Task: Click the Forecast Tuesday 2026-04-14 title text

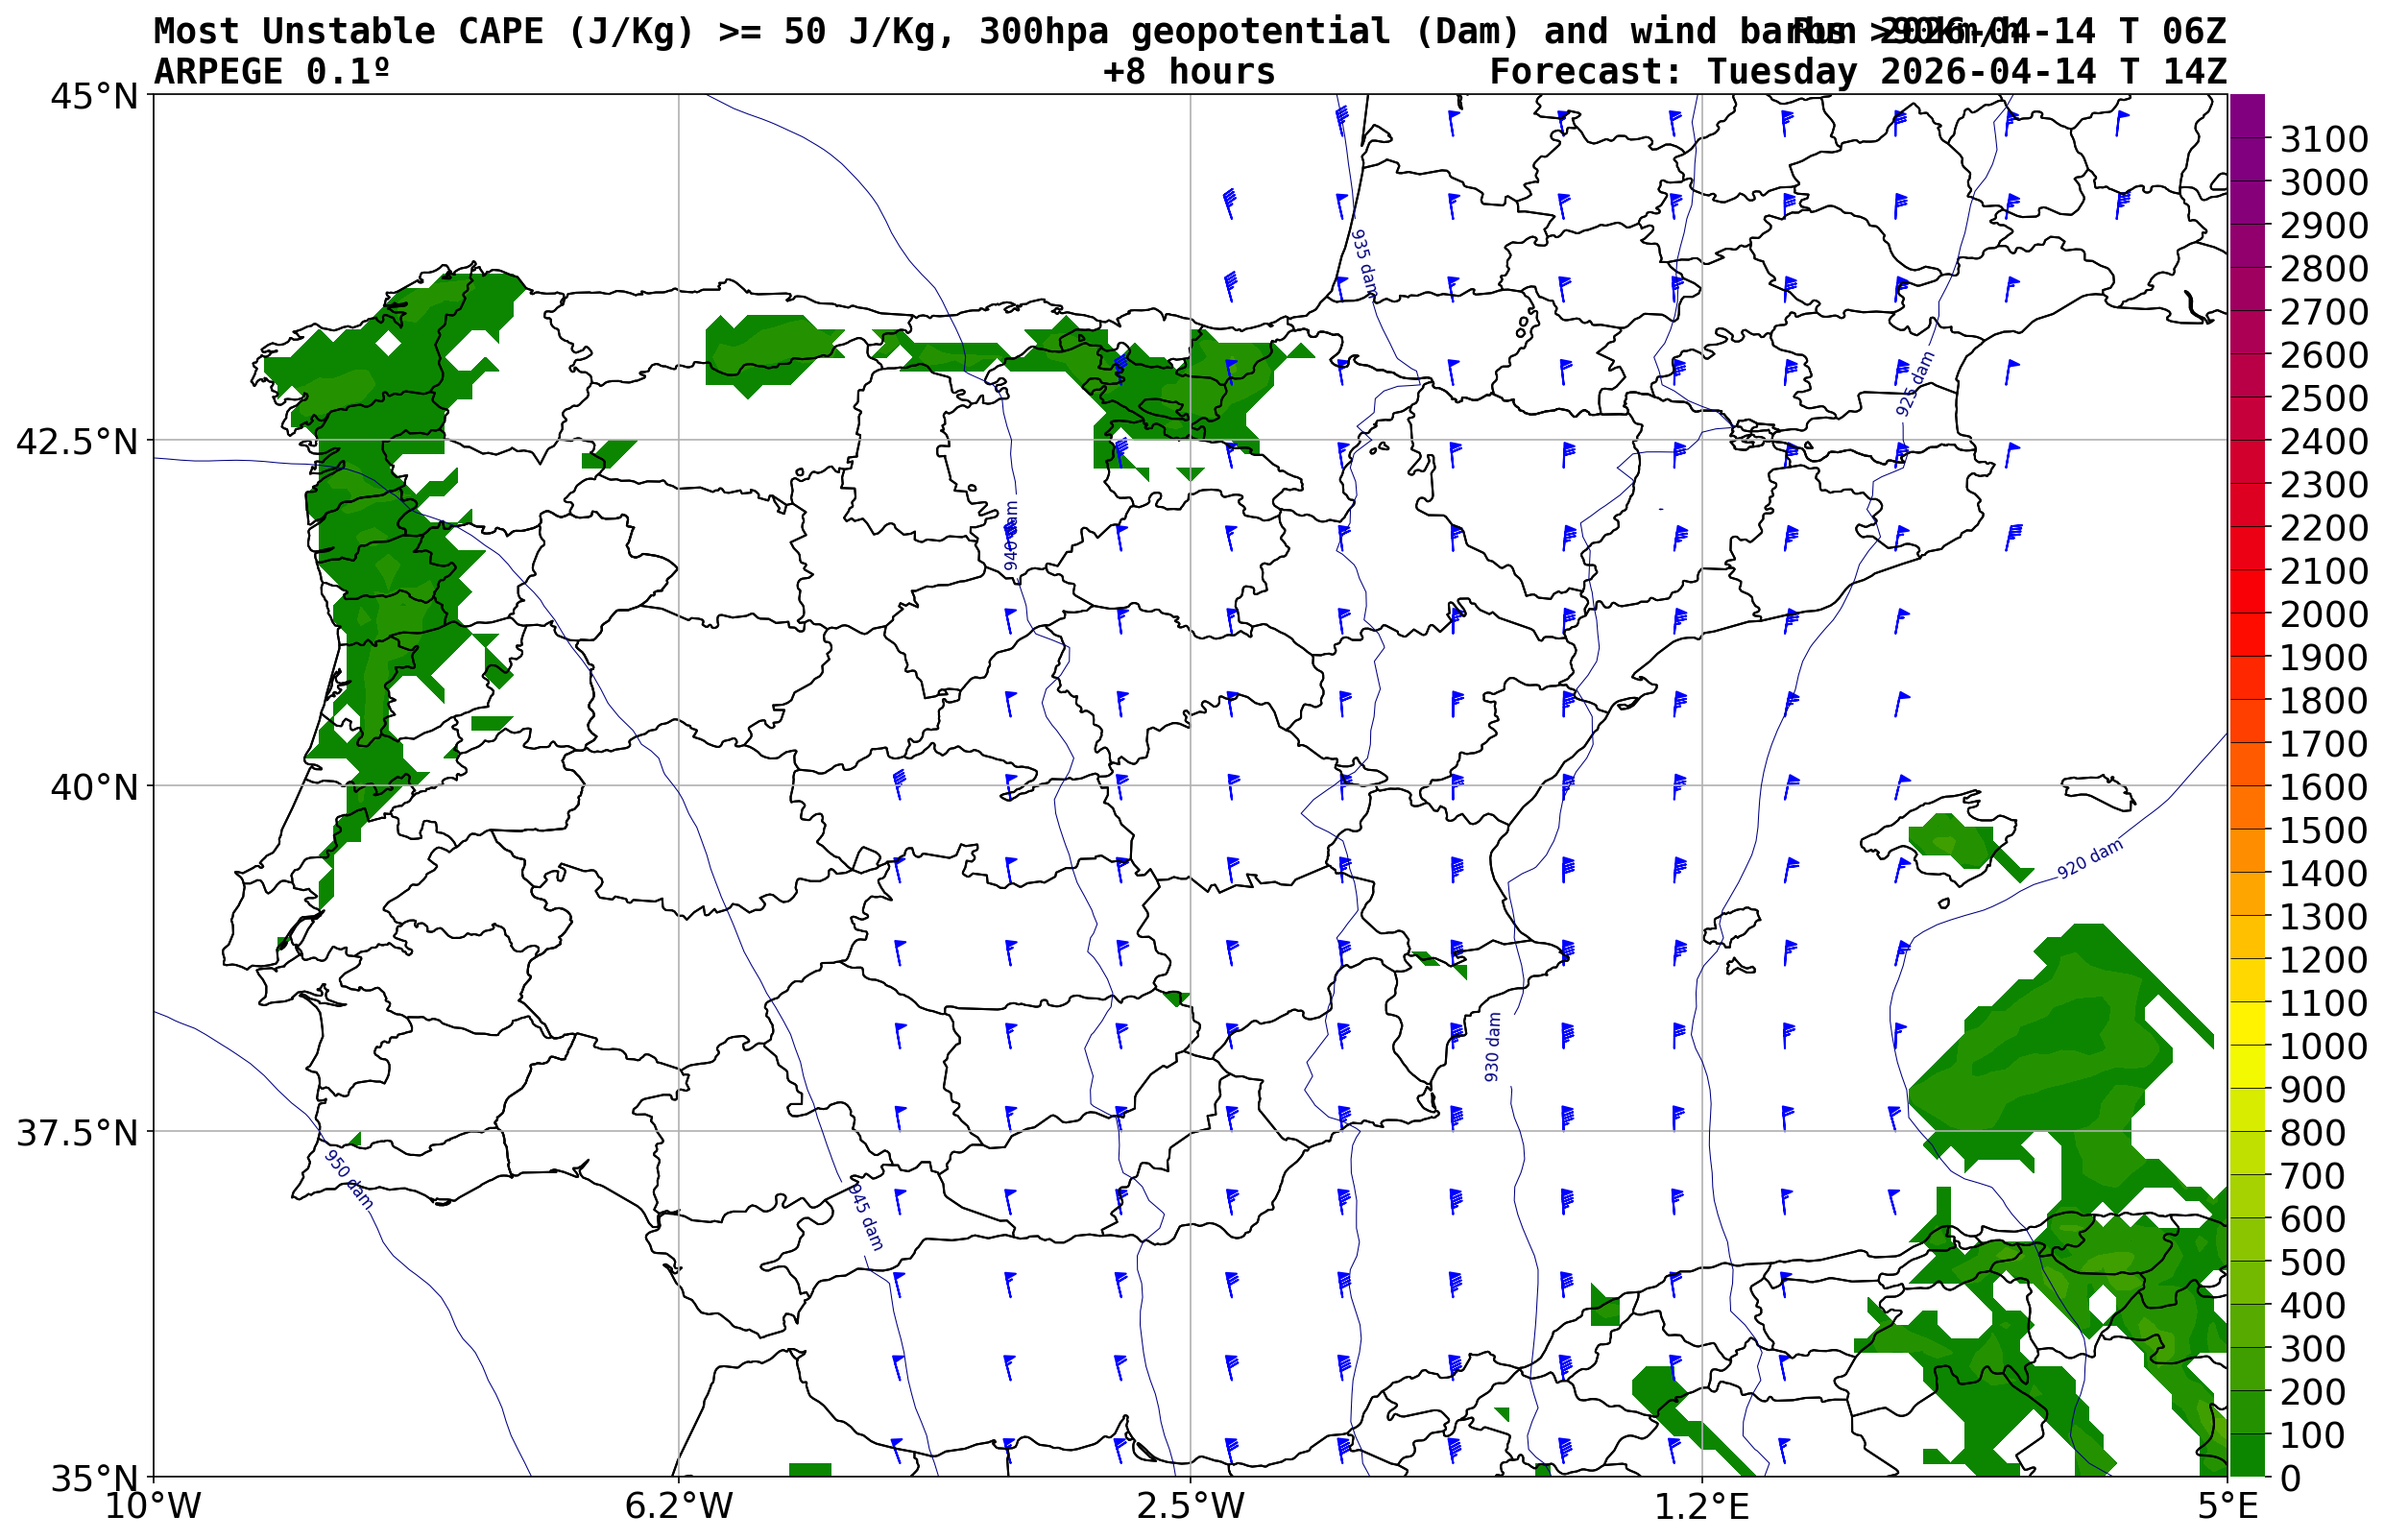Action: [1857, 72]
